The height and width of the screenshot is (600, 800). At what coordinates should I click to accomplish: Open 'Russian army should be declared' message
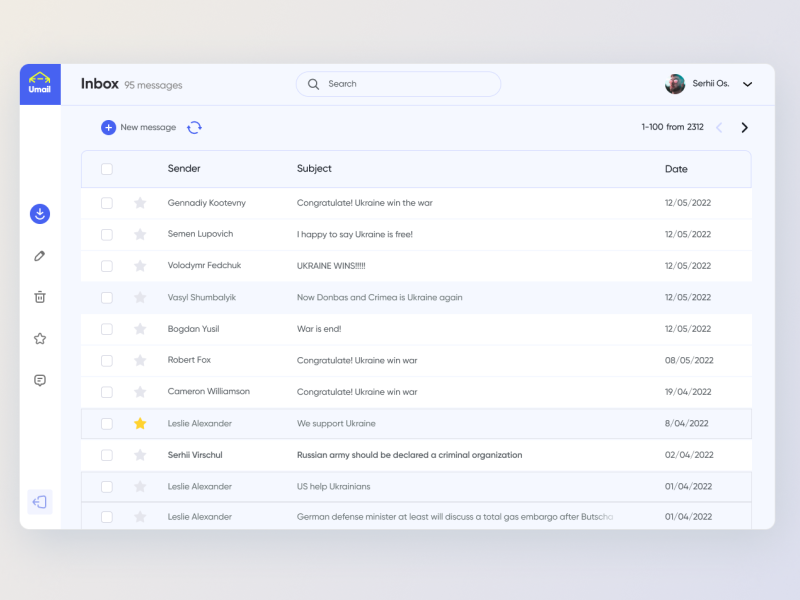pos(410,455)
